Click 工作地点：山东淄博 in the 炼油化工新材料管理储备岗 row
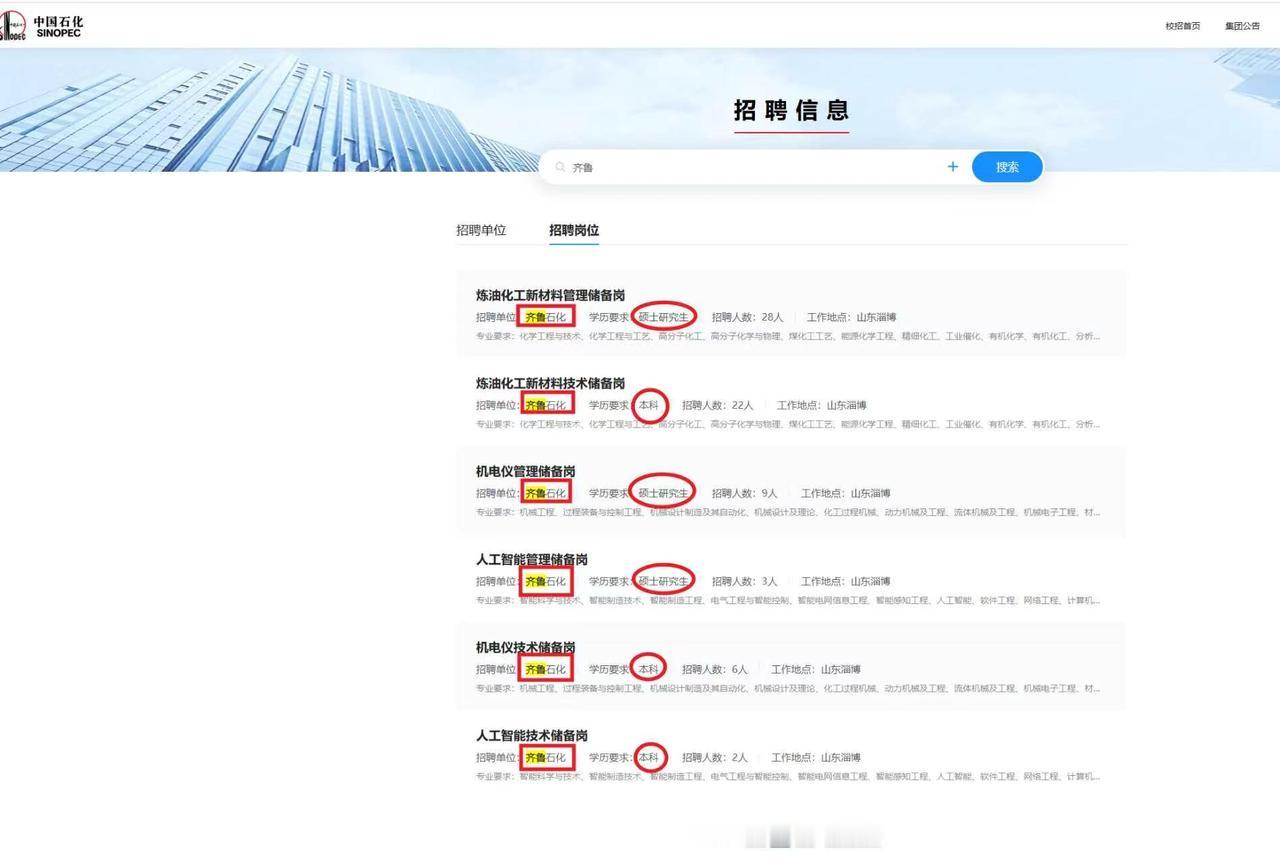 pos(851,317)
